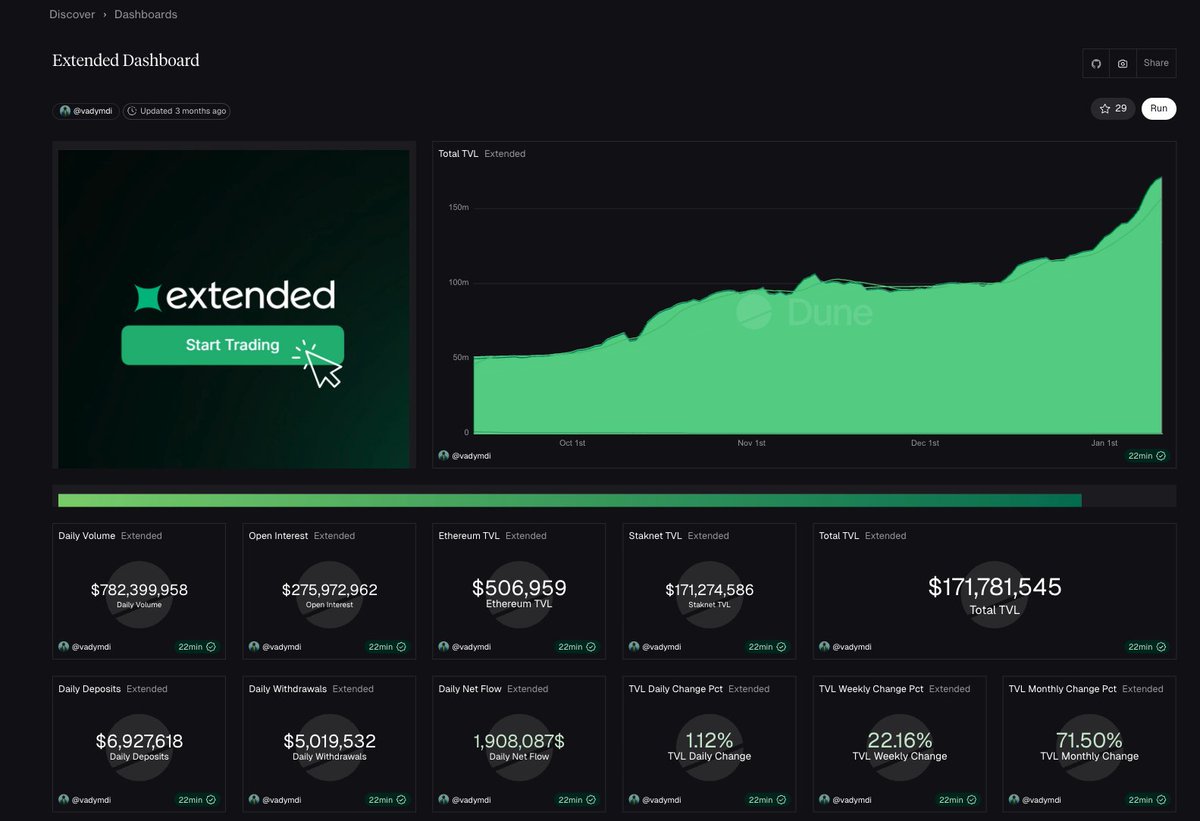Click the 22min badge on Ethereum TVL card
This screenshot has width=1200, height=821.
(x=577, y=647)
